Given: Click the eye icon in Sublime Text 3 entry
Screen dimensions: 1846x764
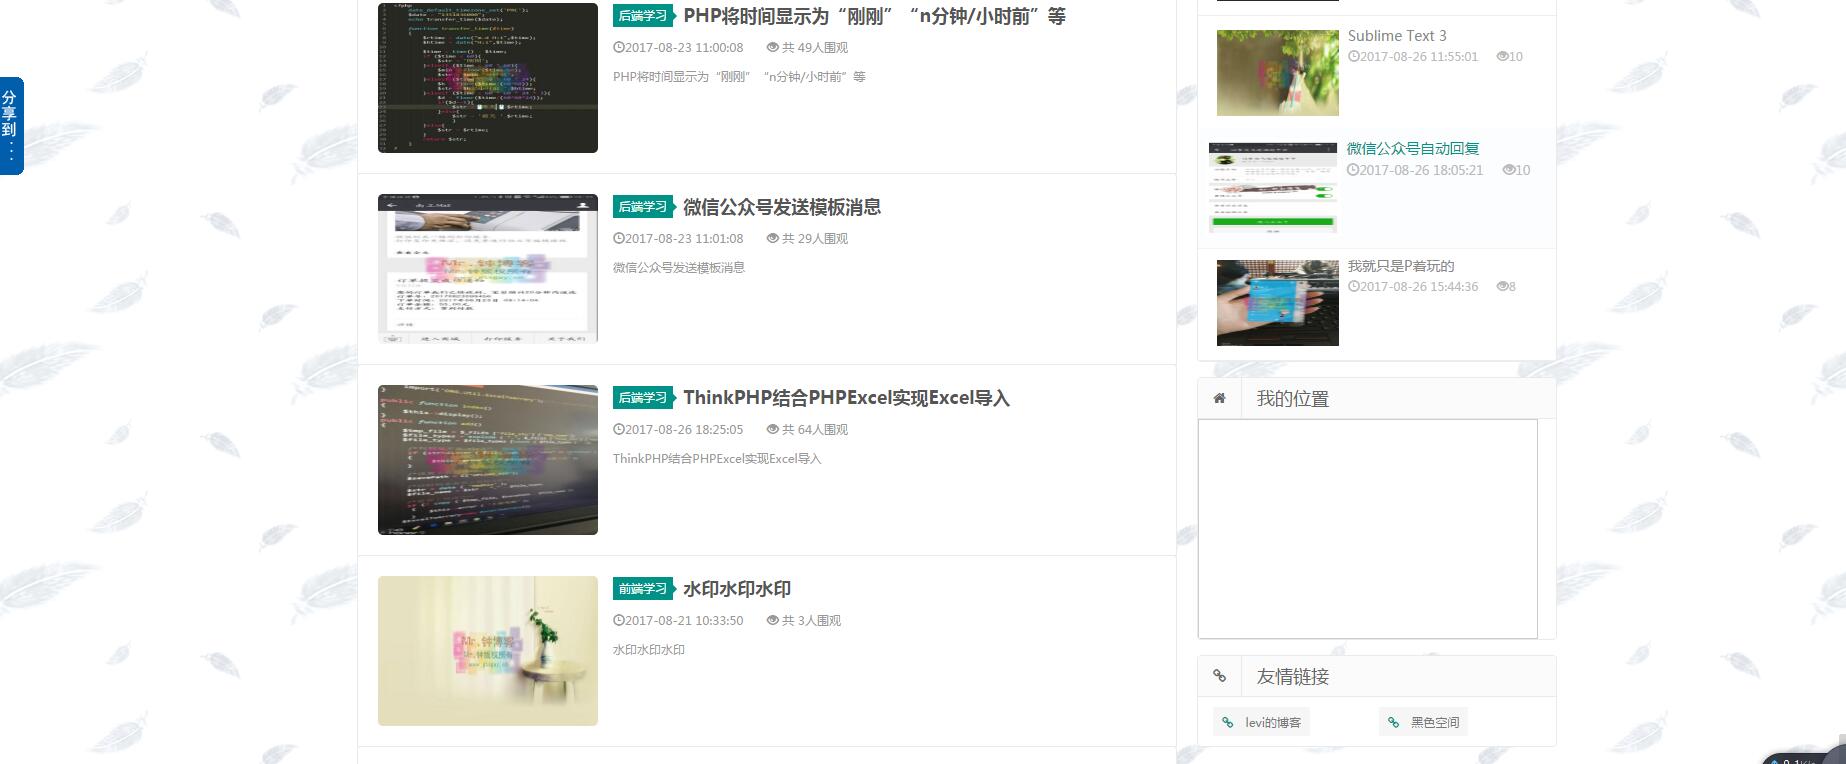Looking at the screenshot, I should (1502, 57).
